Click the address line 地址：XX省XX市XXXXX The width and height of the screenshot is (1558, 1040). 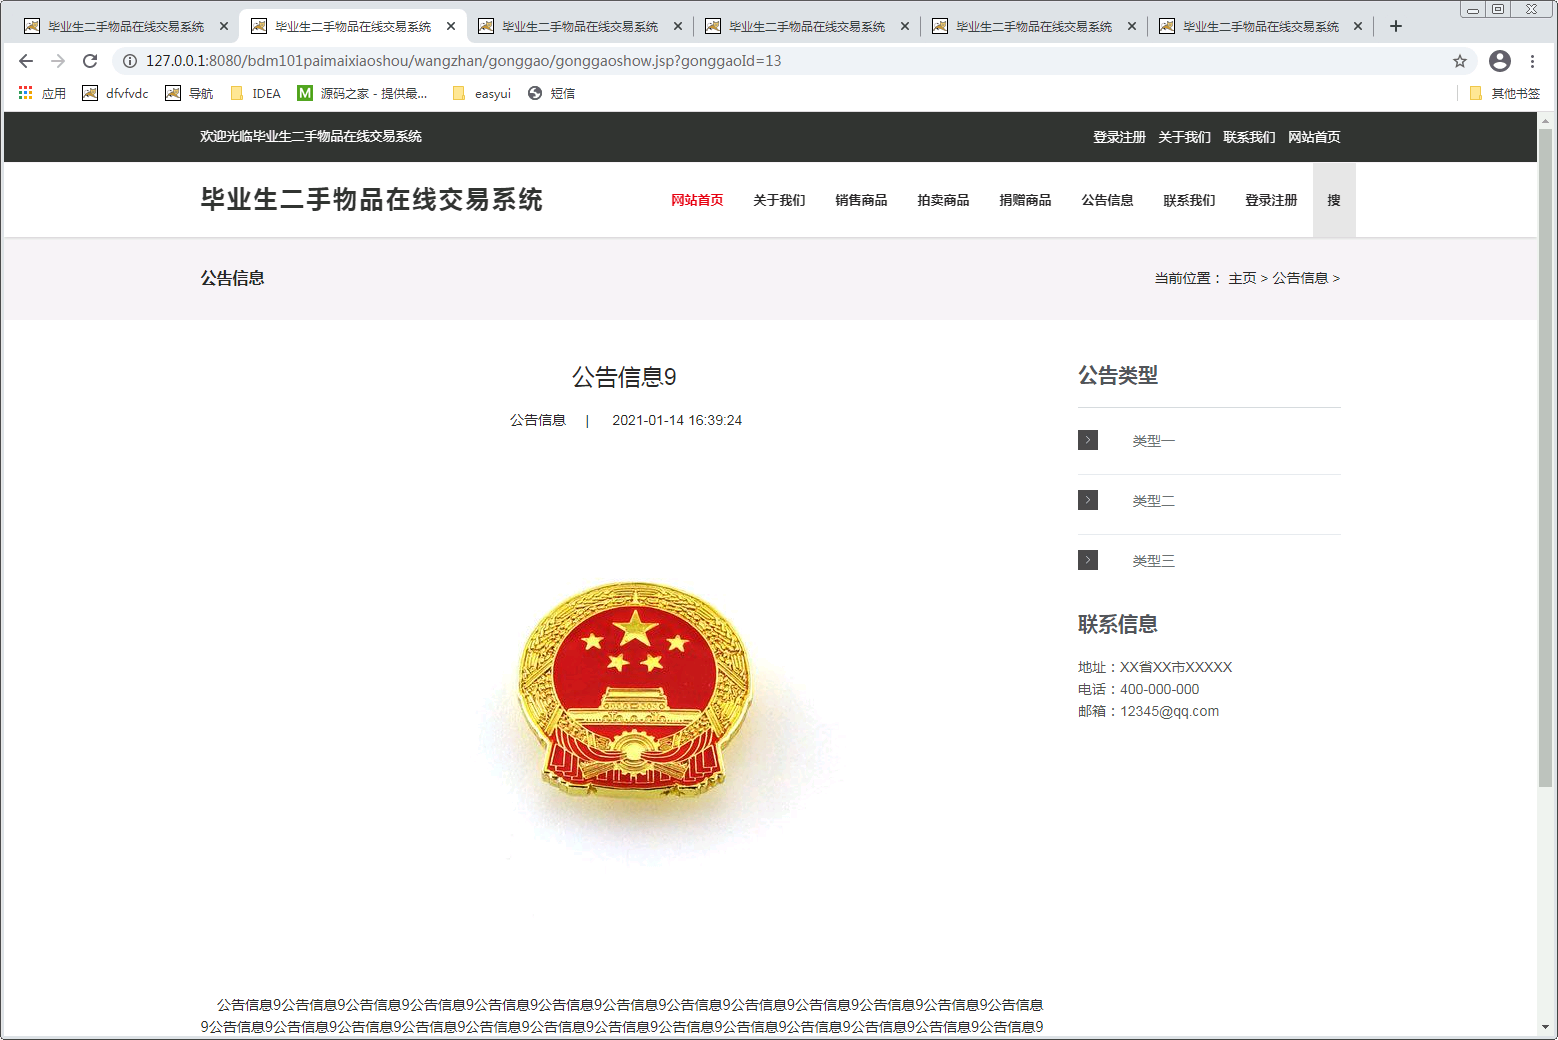[x=1155, y=667]
